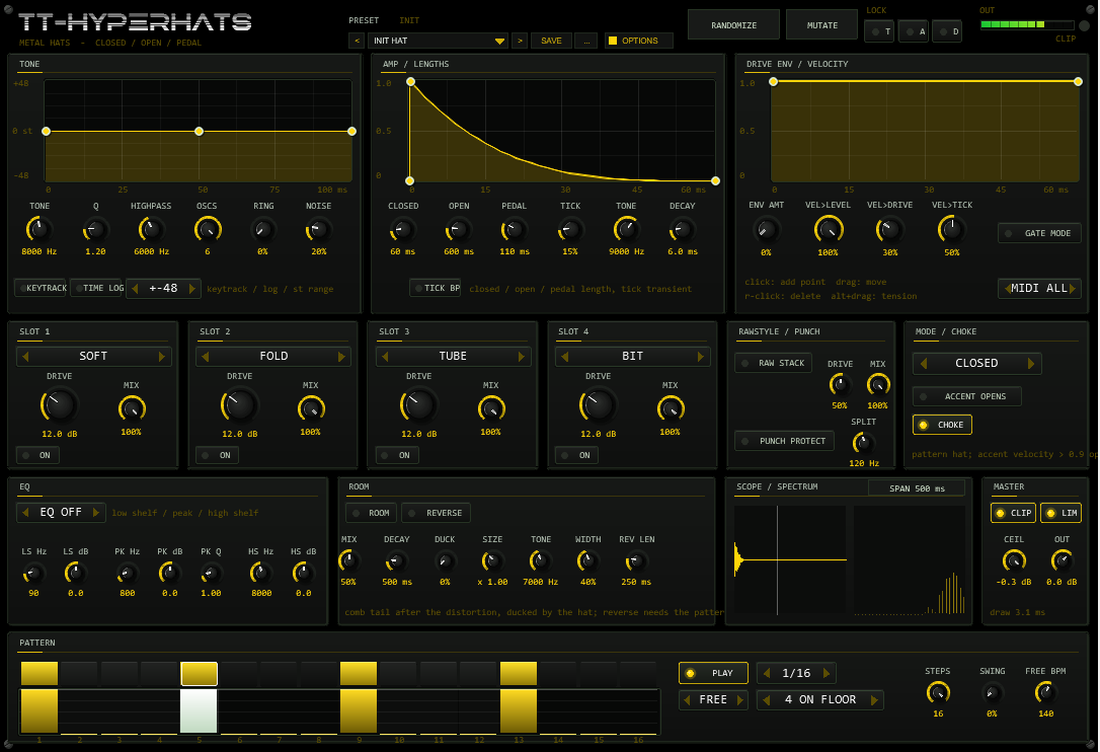Go to previous preset with left arrow
The image size is (1100, 752).
pyautogui.click(x=356, y=41)
